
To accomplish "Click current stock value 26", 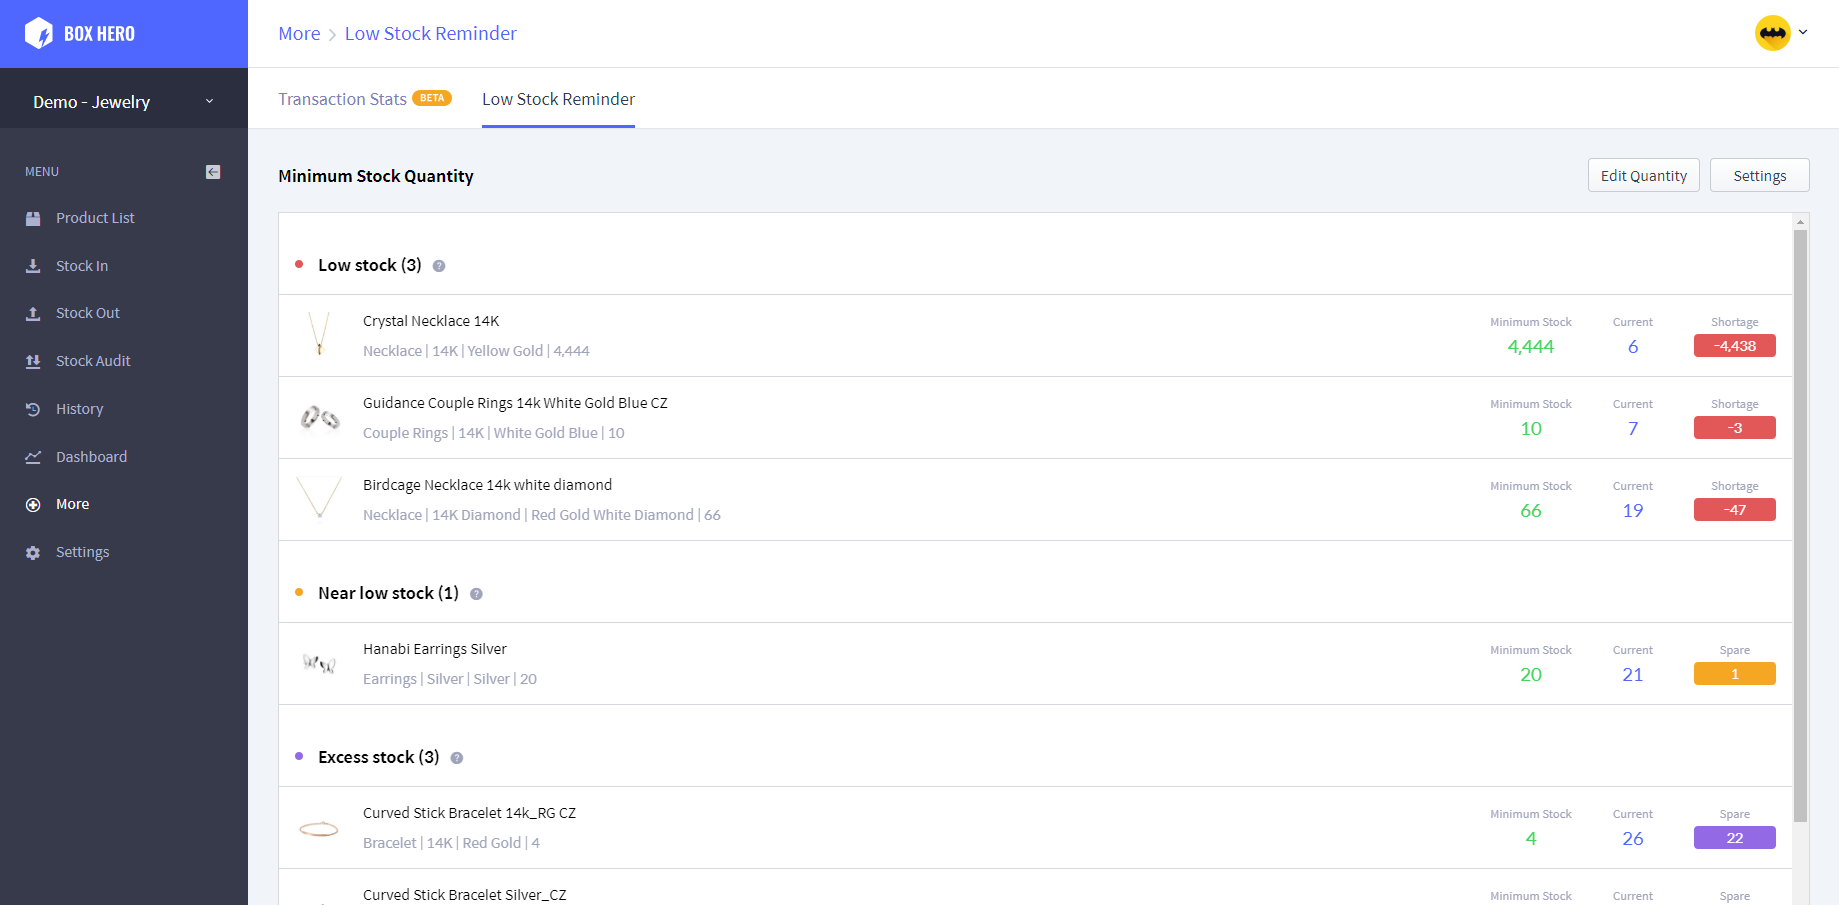I will click(1633, 839).
